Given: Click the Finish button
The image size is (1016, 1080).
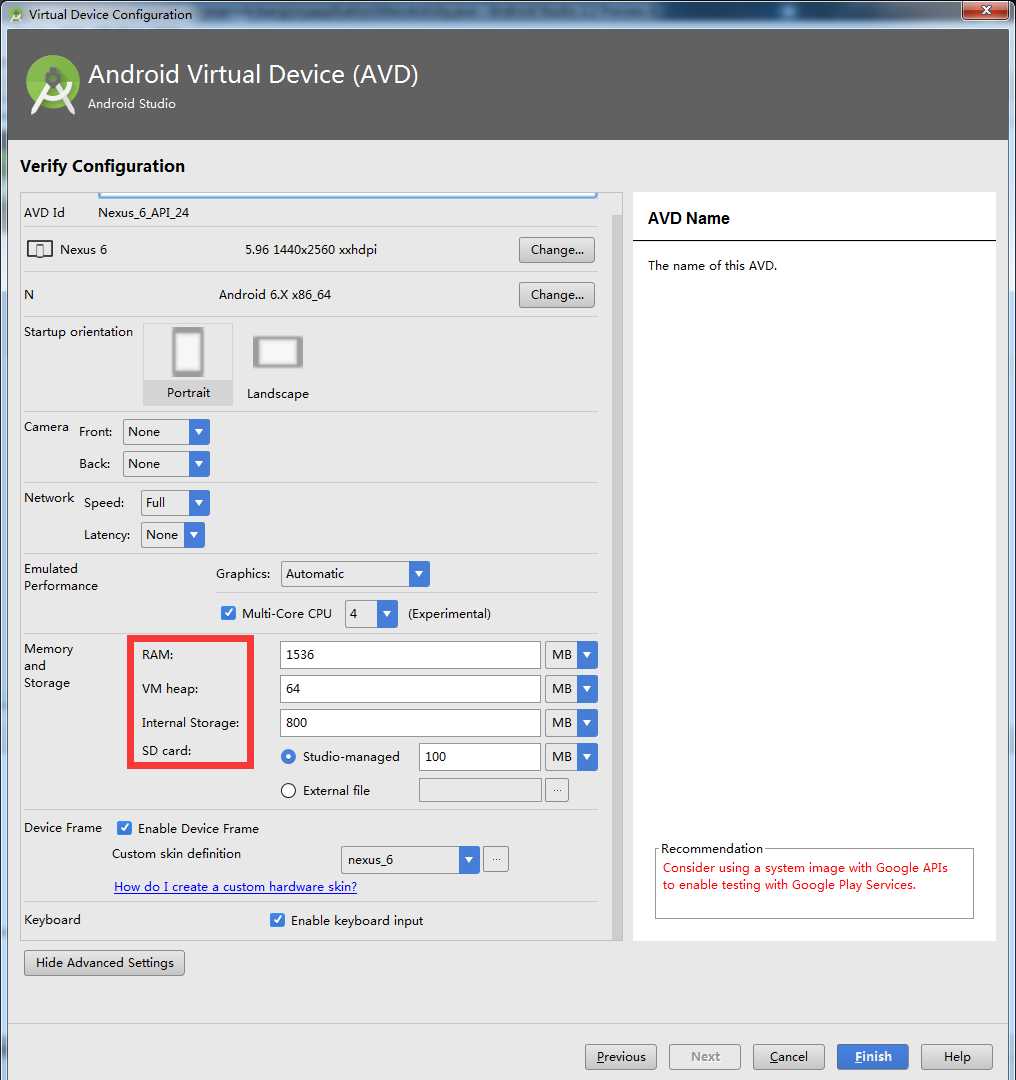Looking at the screenshot, I should coord(873,1057).
